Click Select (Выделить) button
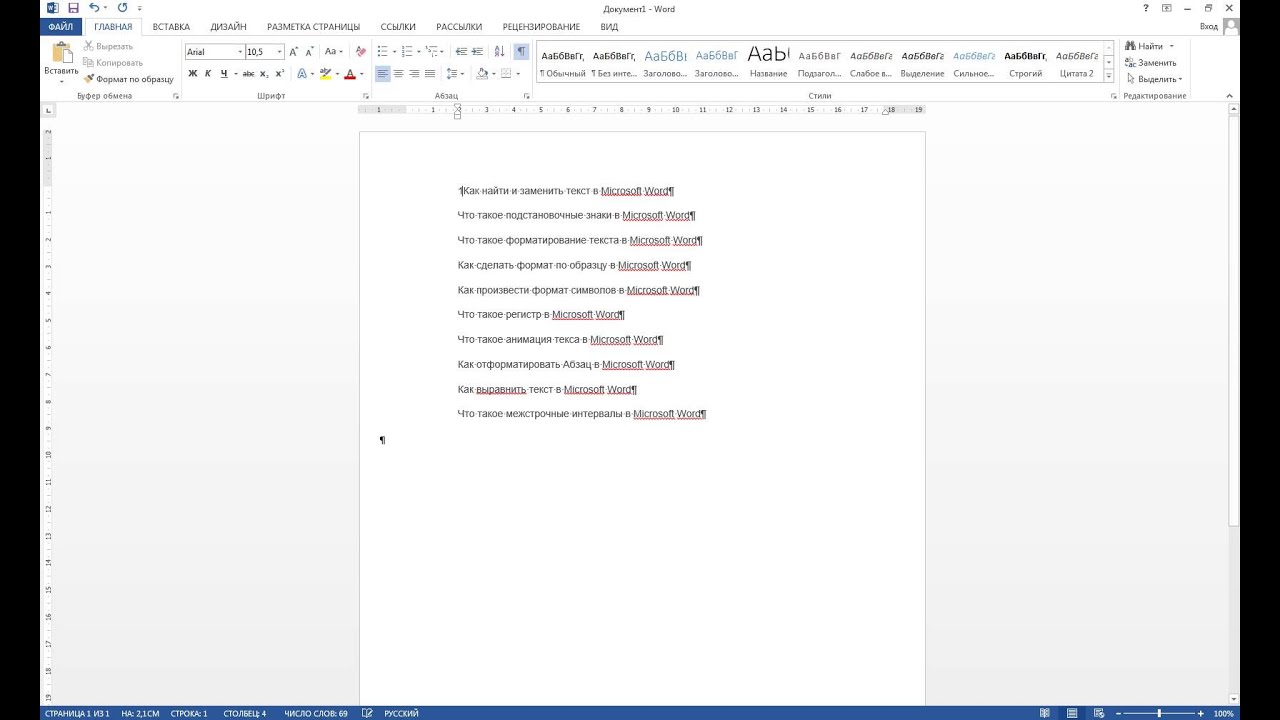The image size is (1280, 720). point(1154,79)
